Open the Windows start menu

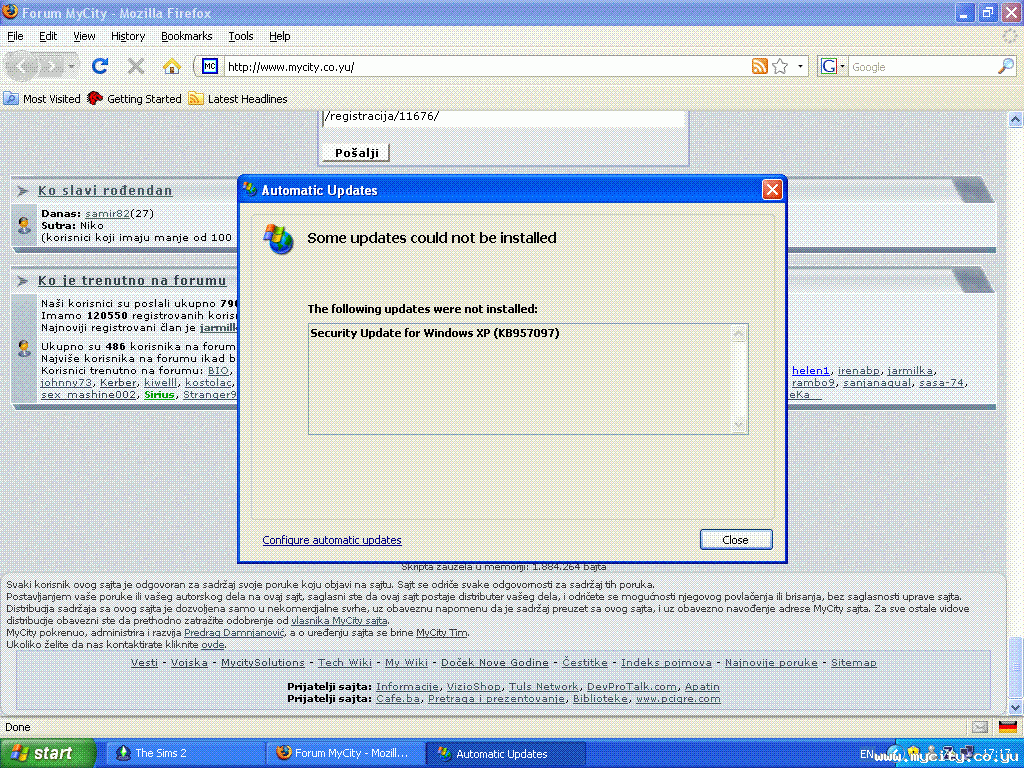(47, 753)
